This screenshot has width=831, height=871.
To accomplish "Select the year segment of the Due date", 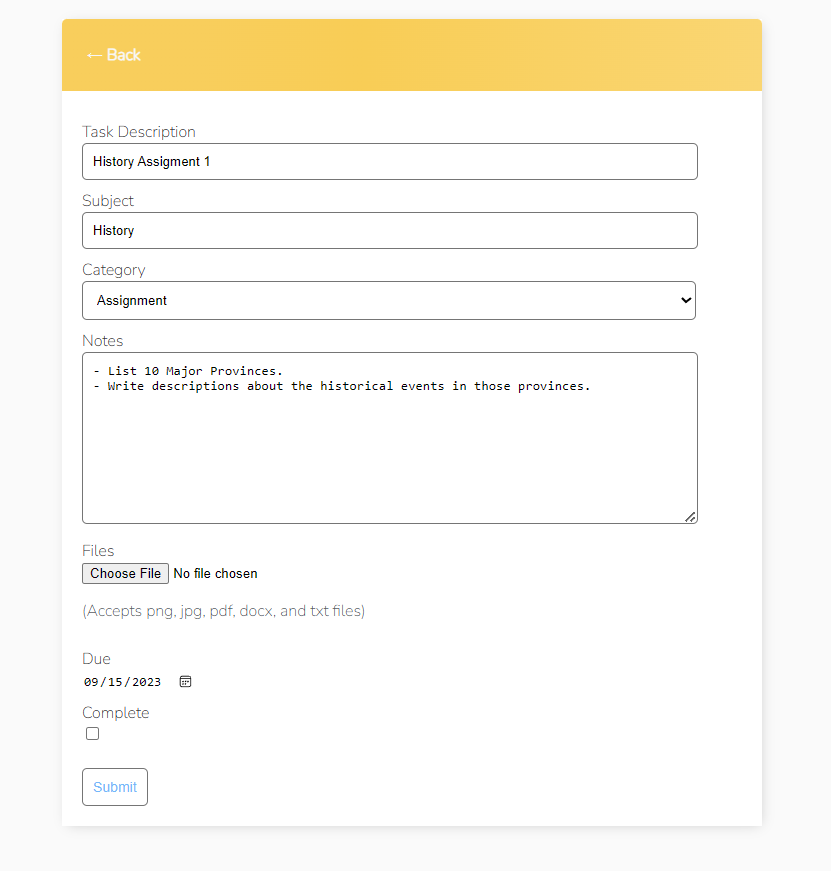I will pos(147,681).
